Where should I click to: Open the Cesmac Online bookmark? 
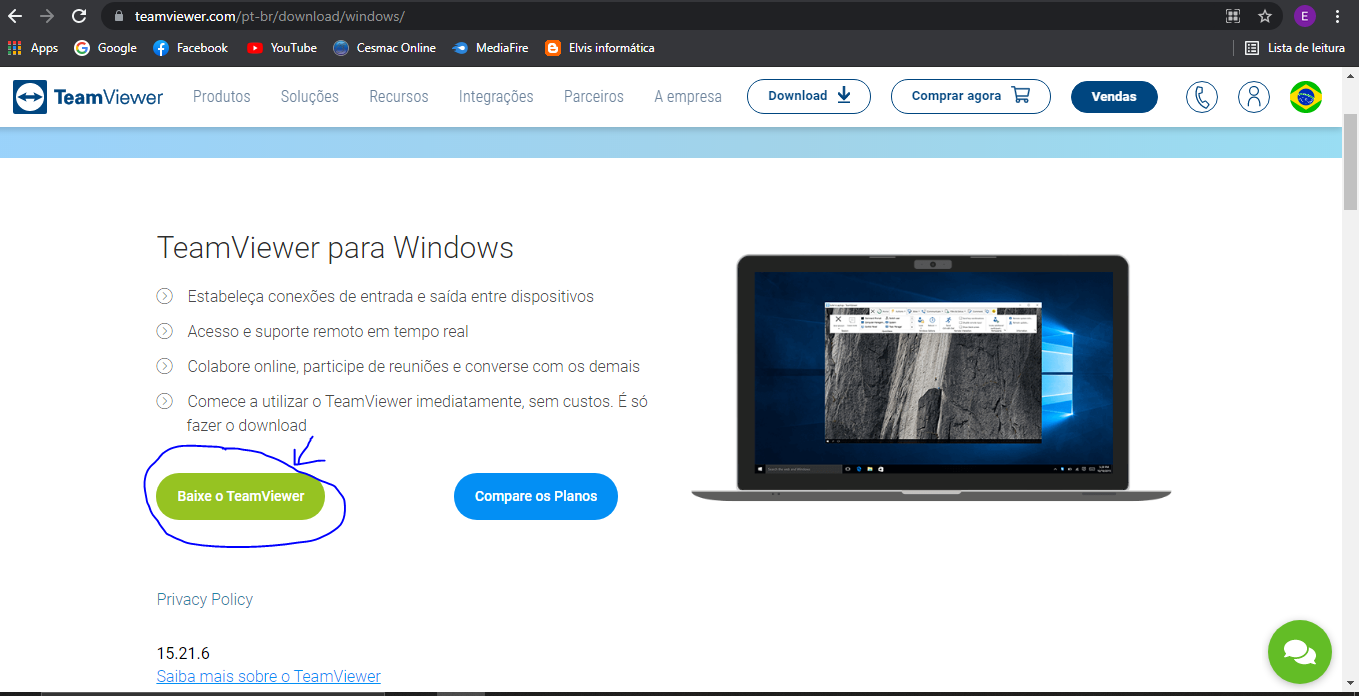click(384, 48)
